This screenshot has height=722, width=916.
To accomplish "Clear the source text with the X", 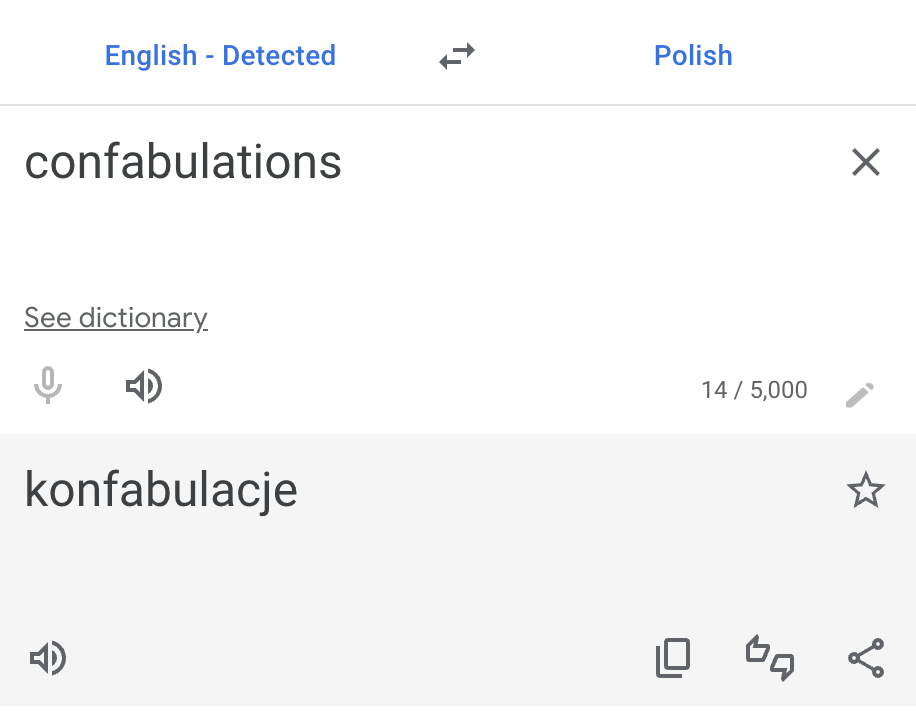I will (865, 162).
